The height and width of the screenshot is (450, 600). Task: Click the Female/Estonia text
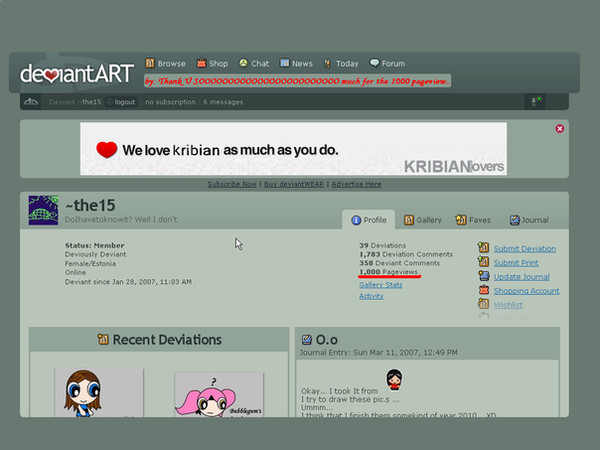pos(90,263)
